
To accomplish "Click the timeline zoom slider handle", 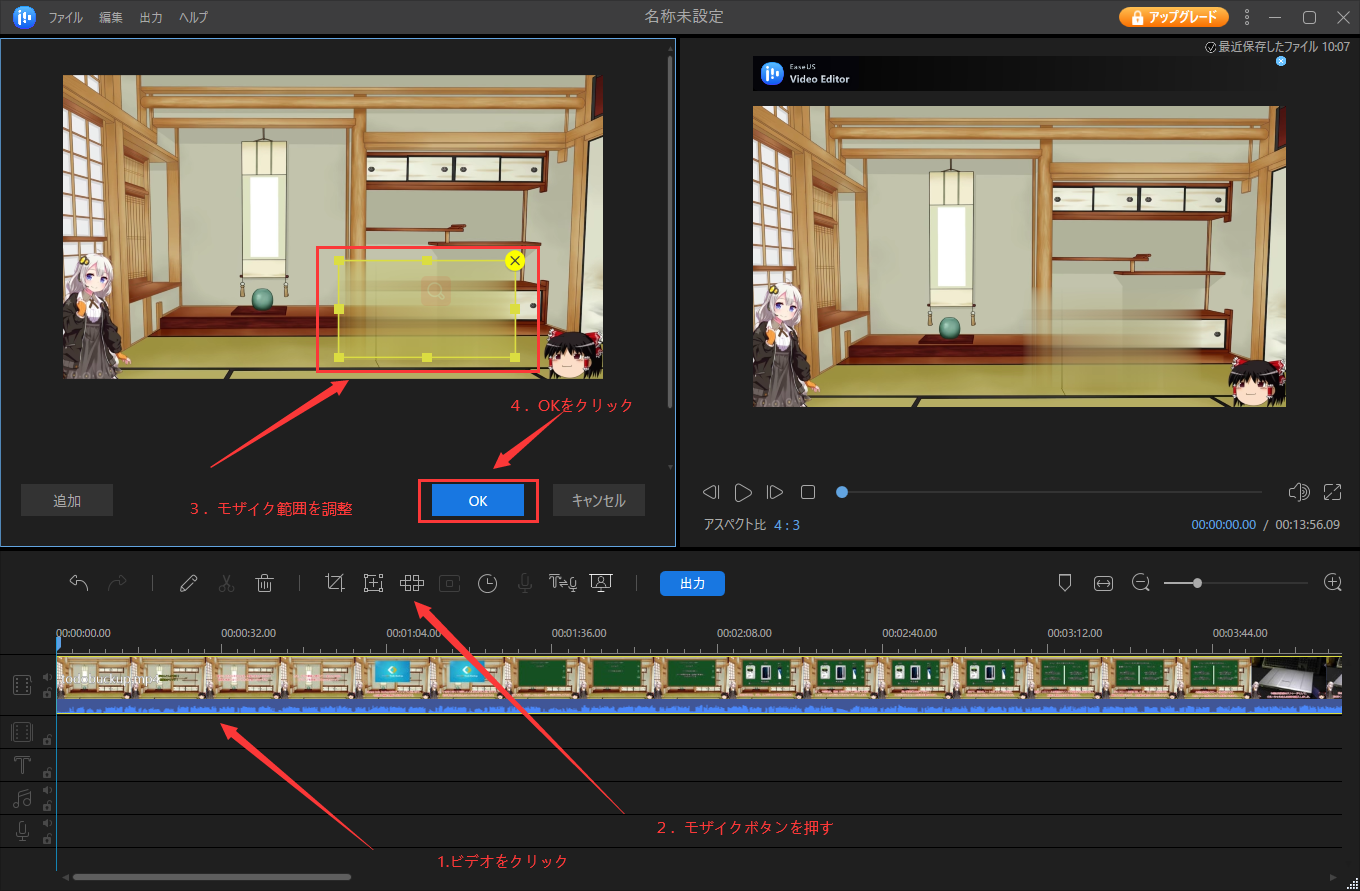I will tap(1197, 583).
